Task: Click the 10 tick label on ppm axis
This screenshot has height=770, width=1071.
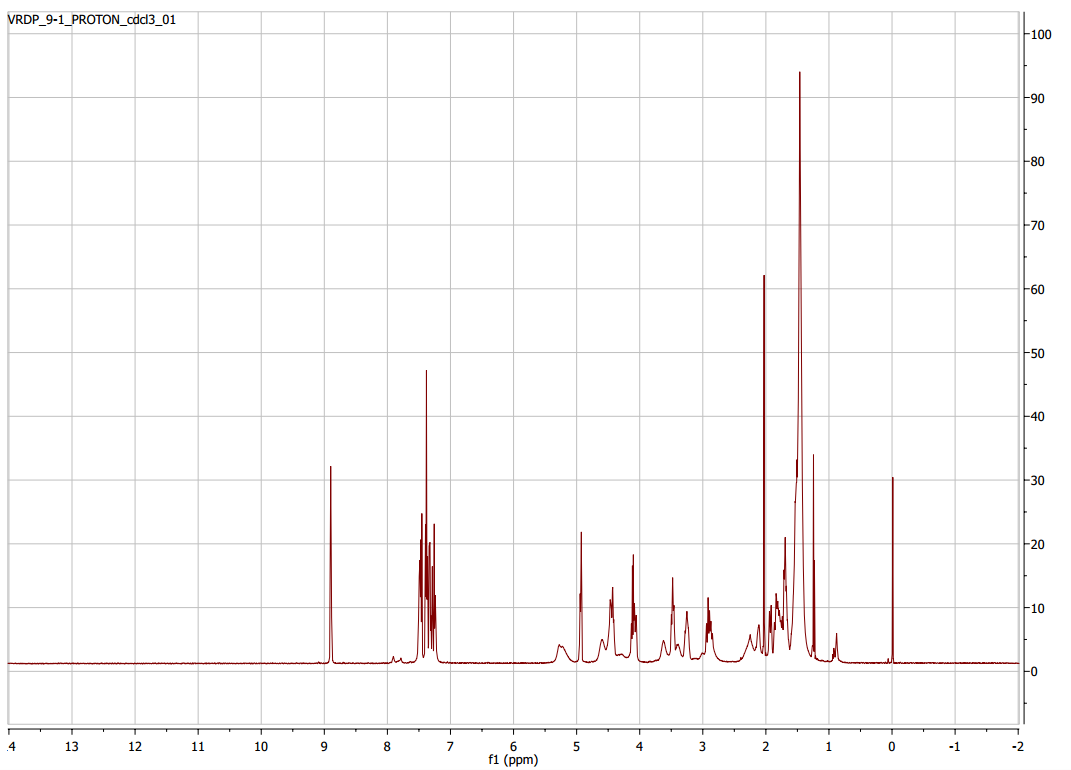Action: [x=261, y=747]
